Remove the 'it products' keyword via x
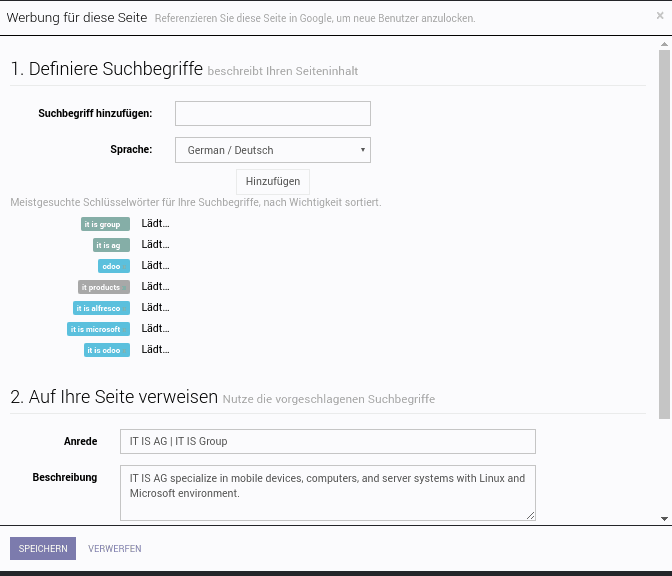 tap(124, 288)
